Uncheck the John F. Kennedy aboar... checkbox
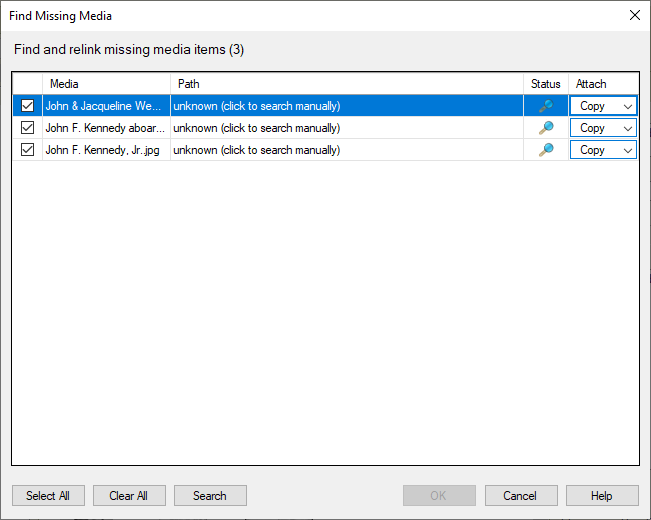The image size is (651, 520). click(x=27, y=128)
